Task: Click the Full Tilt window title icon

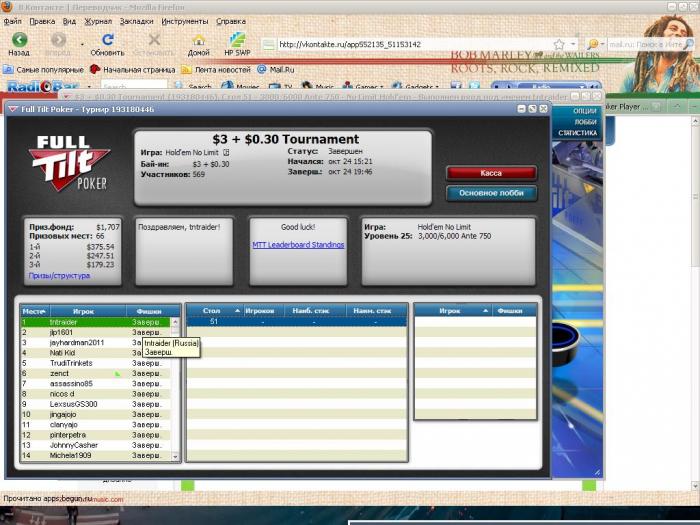Action: tap(13, 109)
